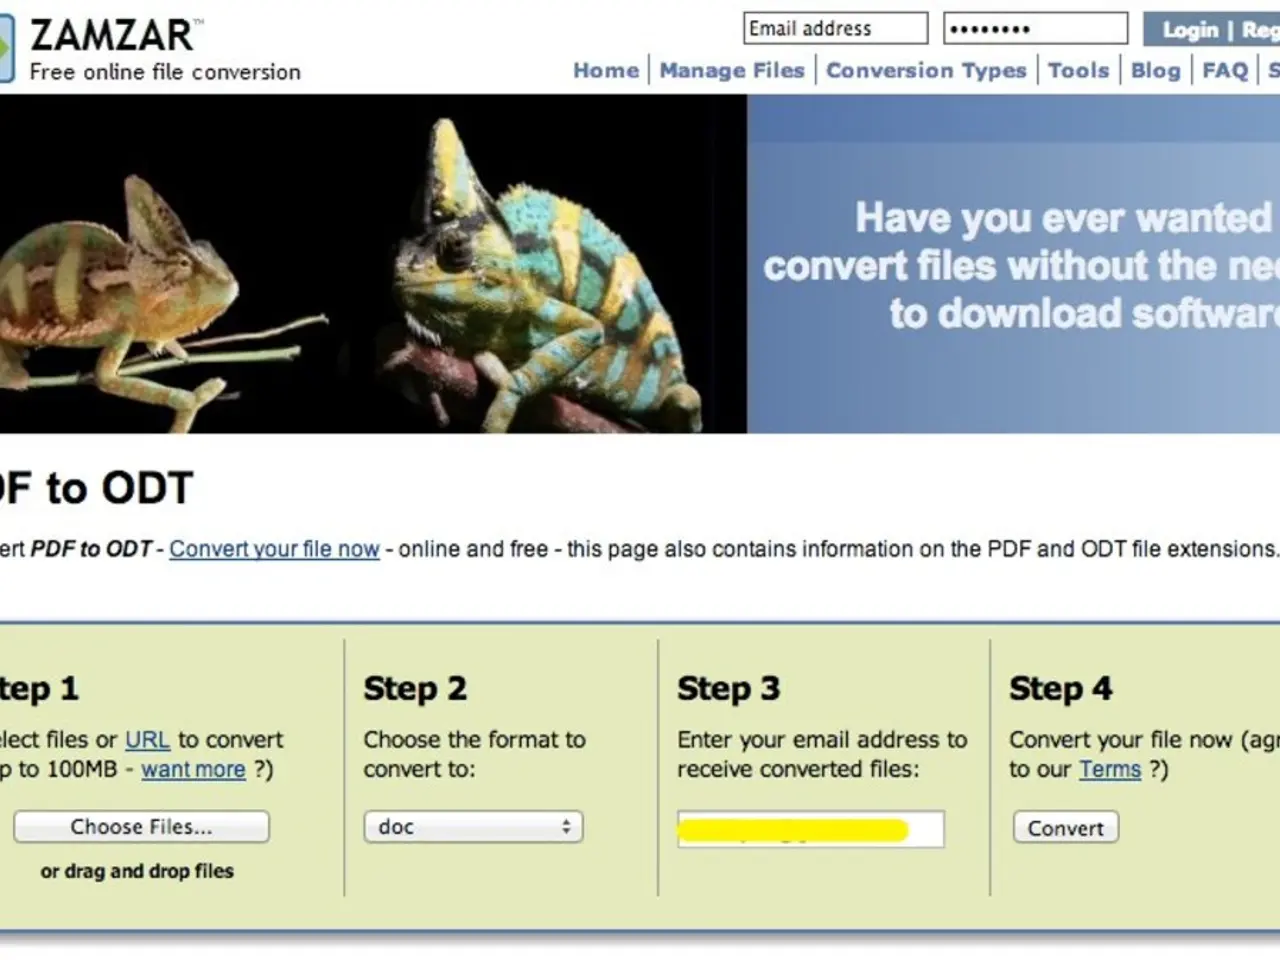Open the format selection dropdown in Step 2

click(x=472, y=826)
